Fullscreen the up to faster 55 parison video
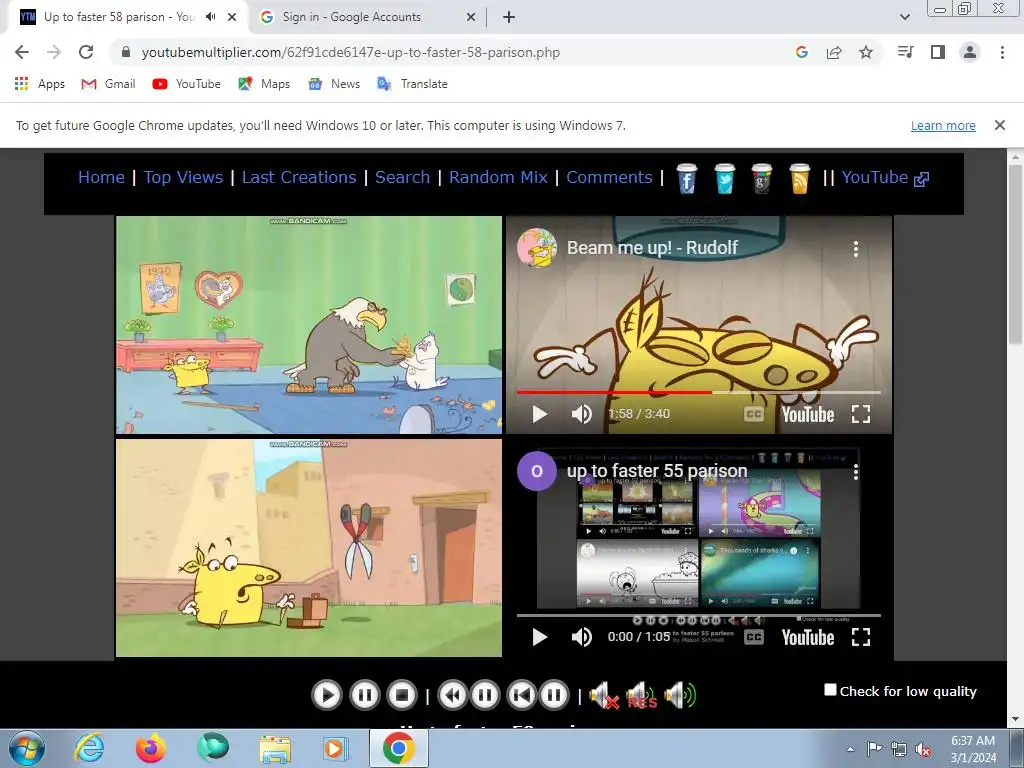 pos(861,637)
